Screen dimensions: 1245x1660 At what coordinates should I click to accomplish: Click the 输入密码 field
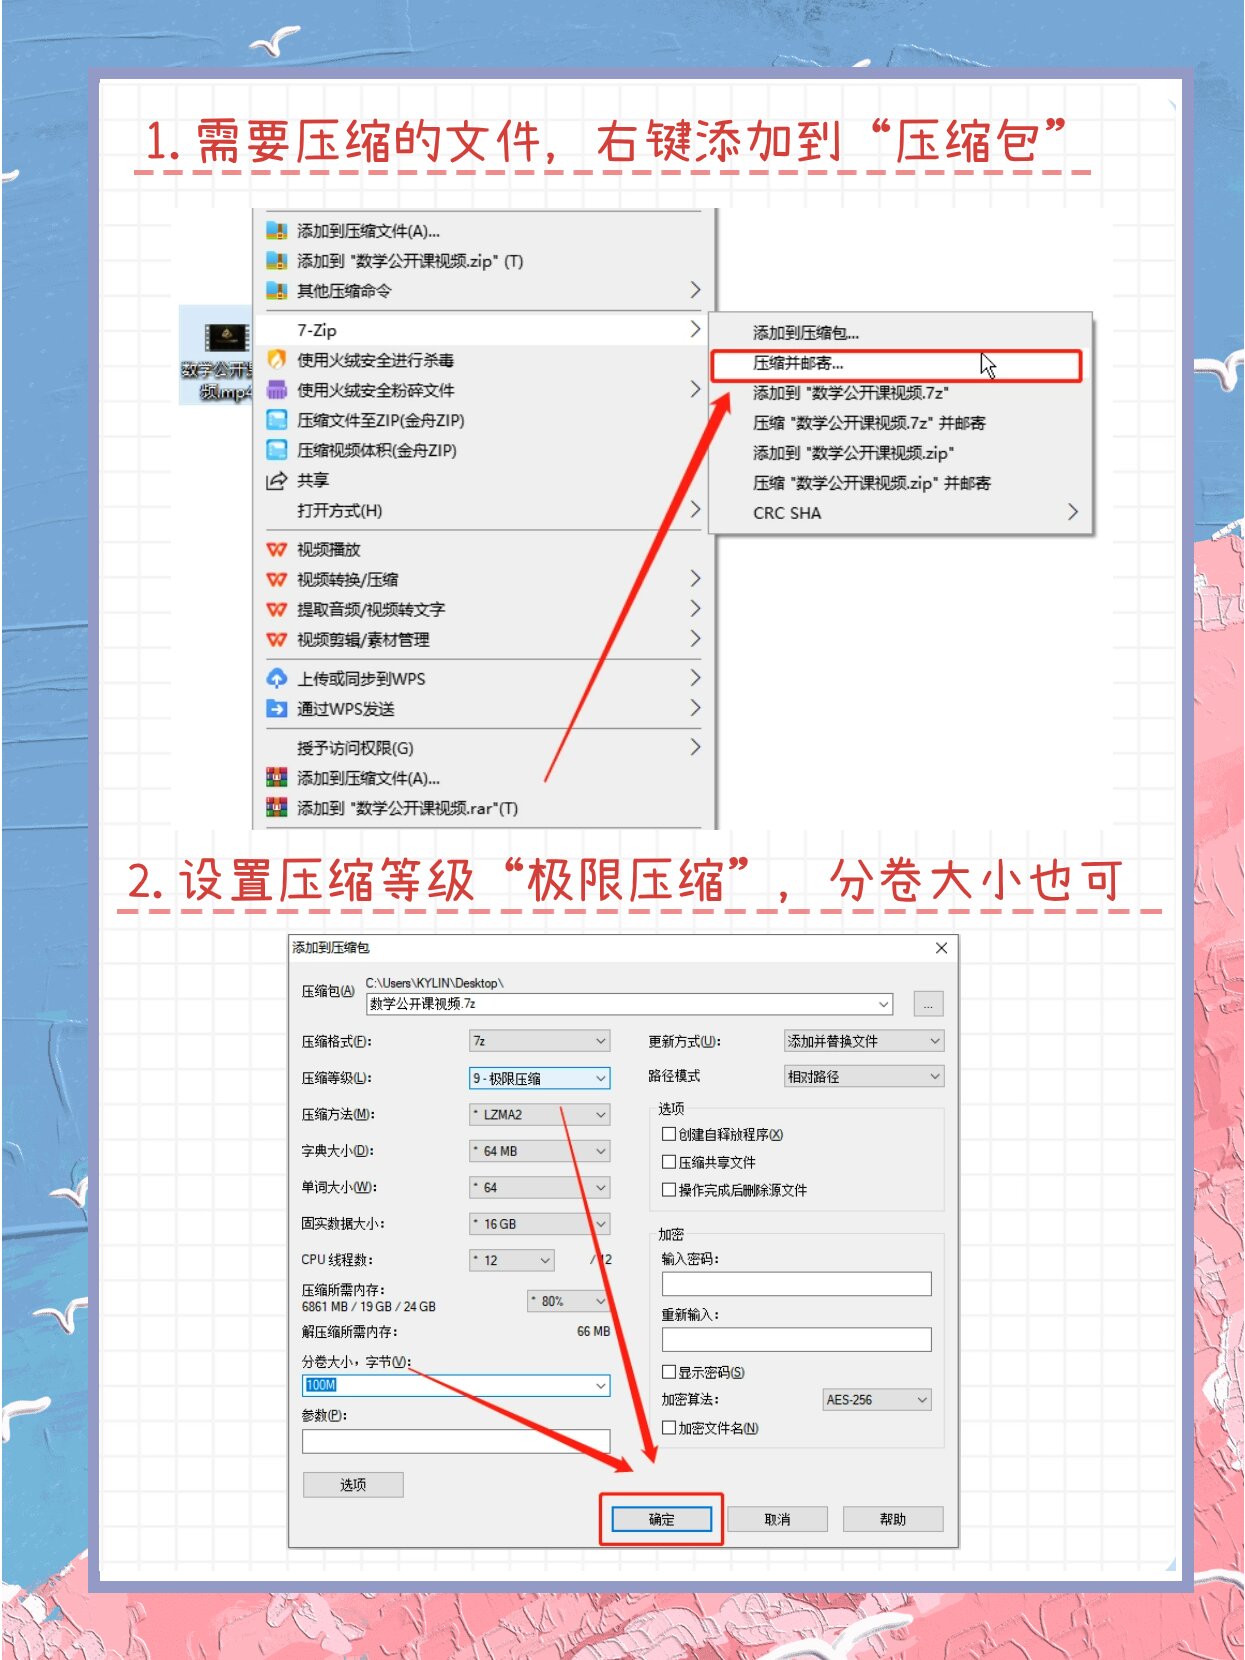point(796,1284)
